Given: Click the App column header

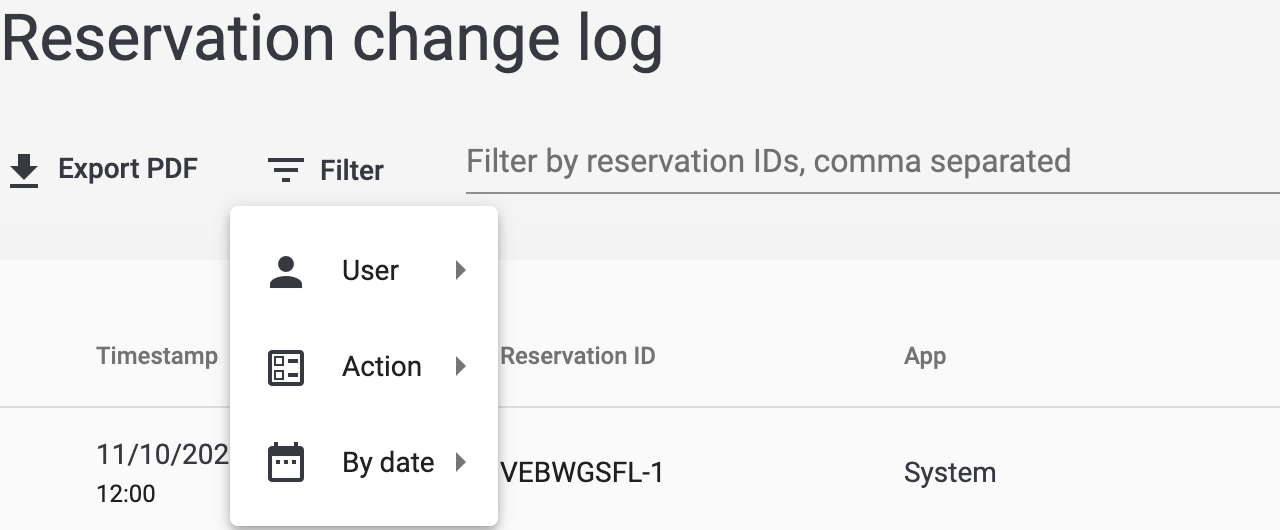Looking at the screenshot, I should tap(925, 357).
